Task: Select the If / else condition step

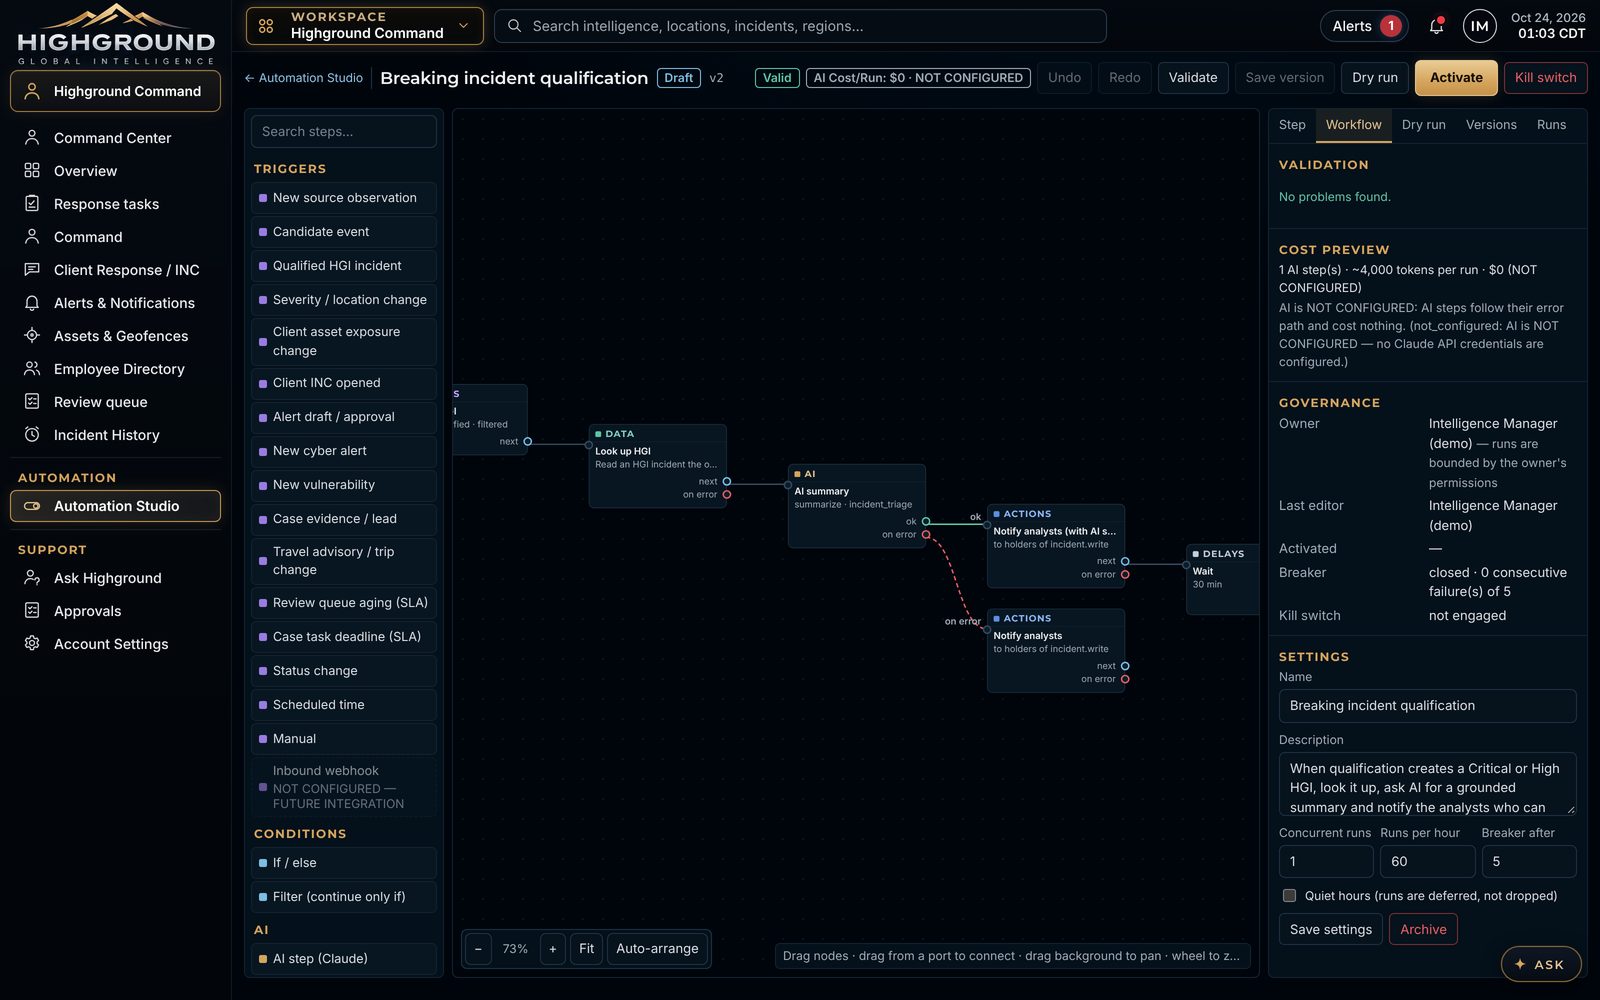Action: click(344, 863)
